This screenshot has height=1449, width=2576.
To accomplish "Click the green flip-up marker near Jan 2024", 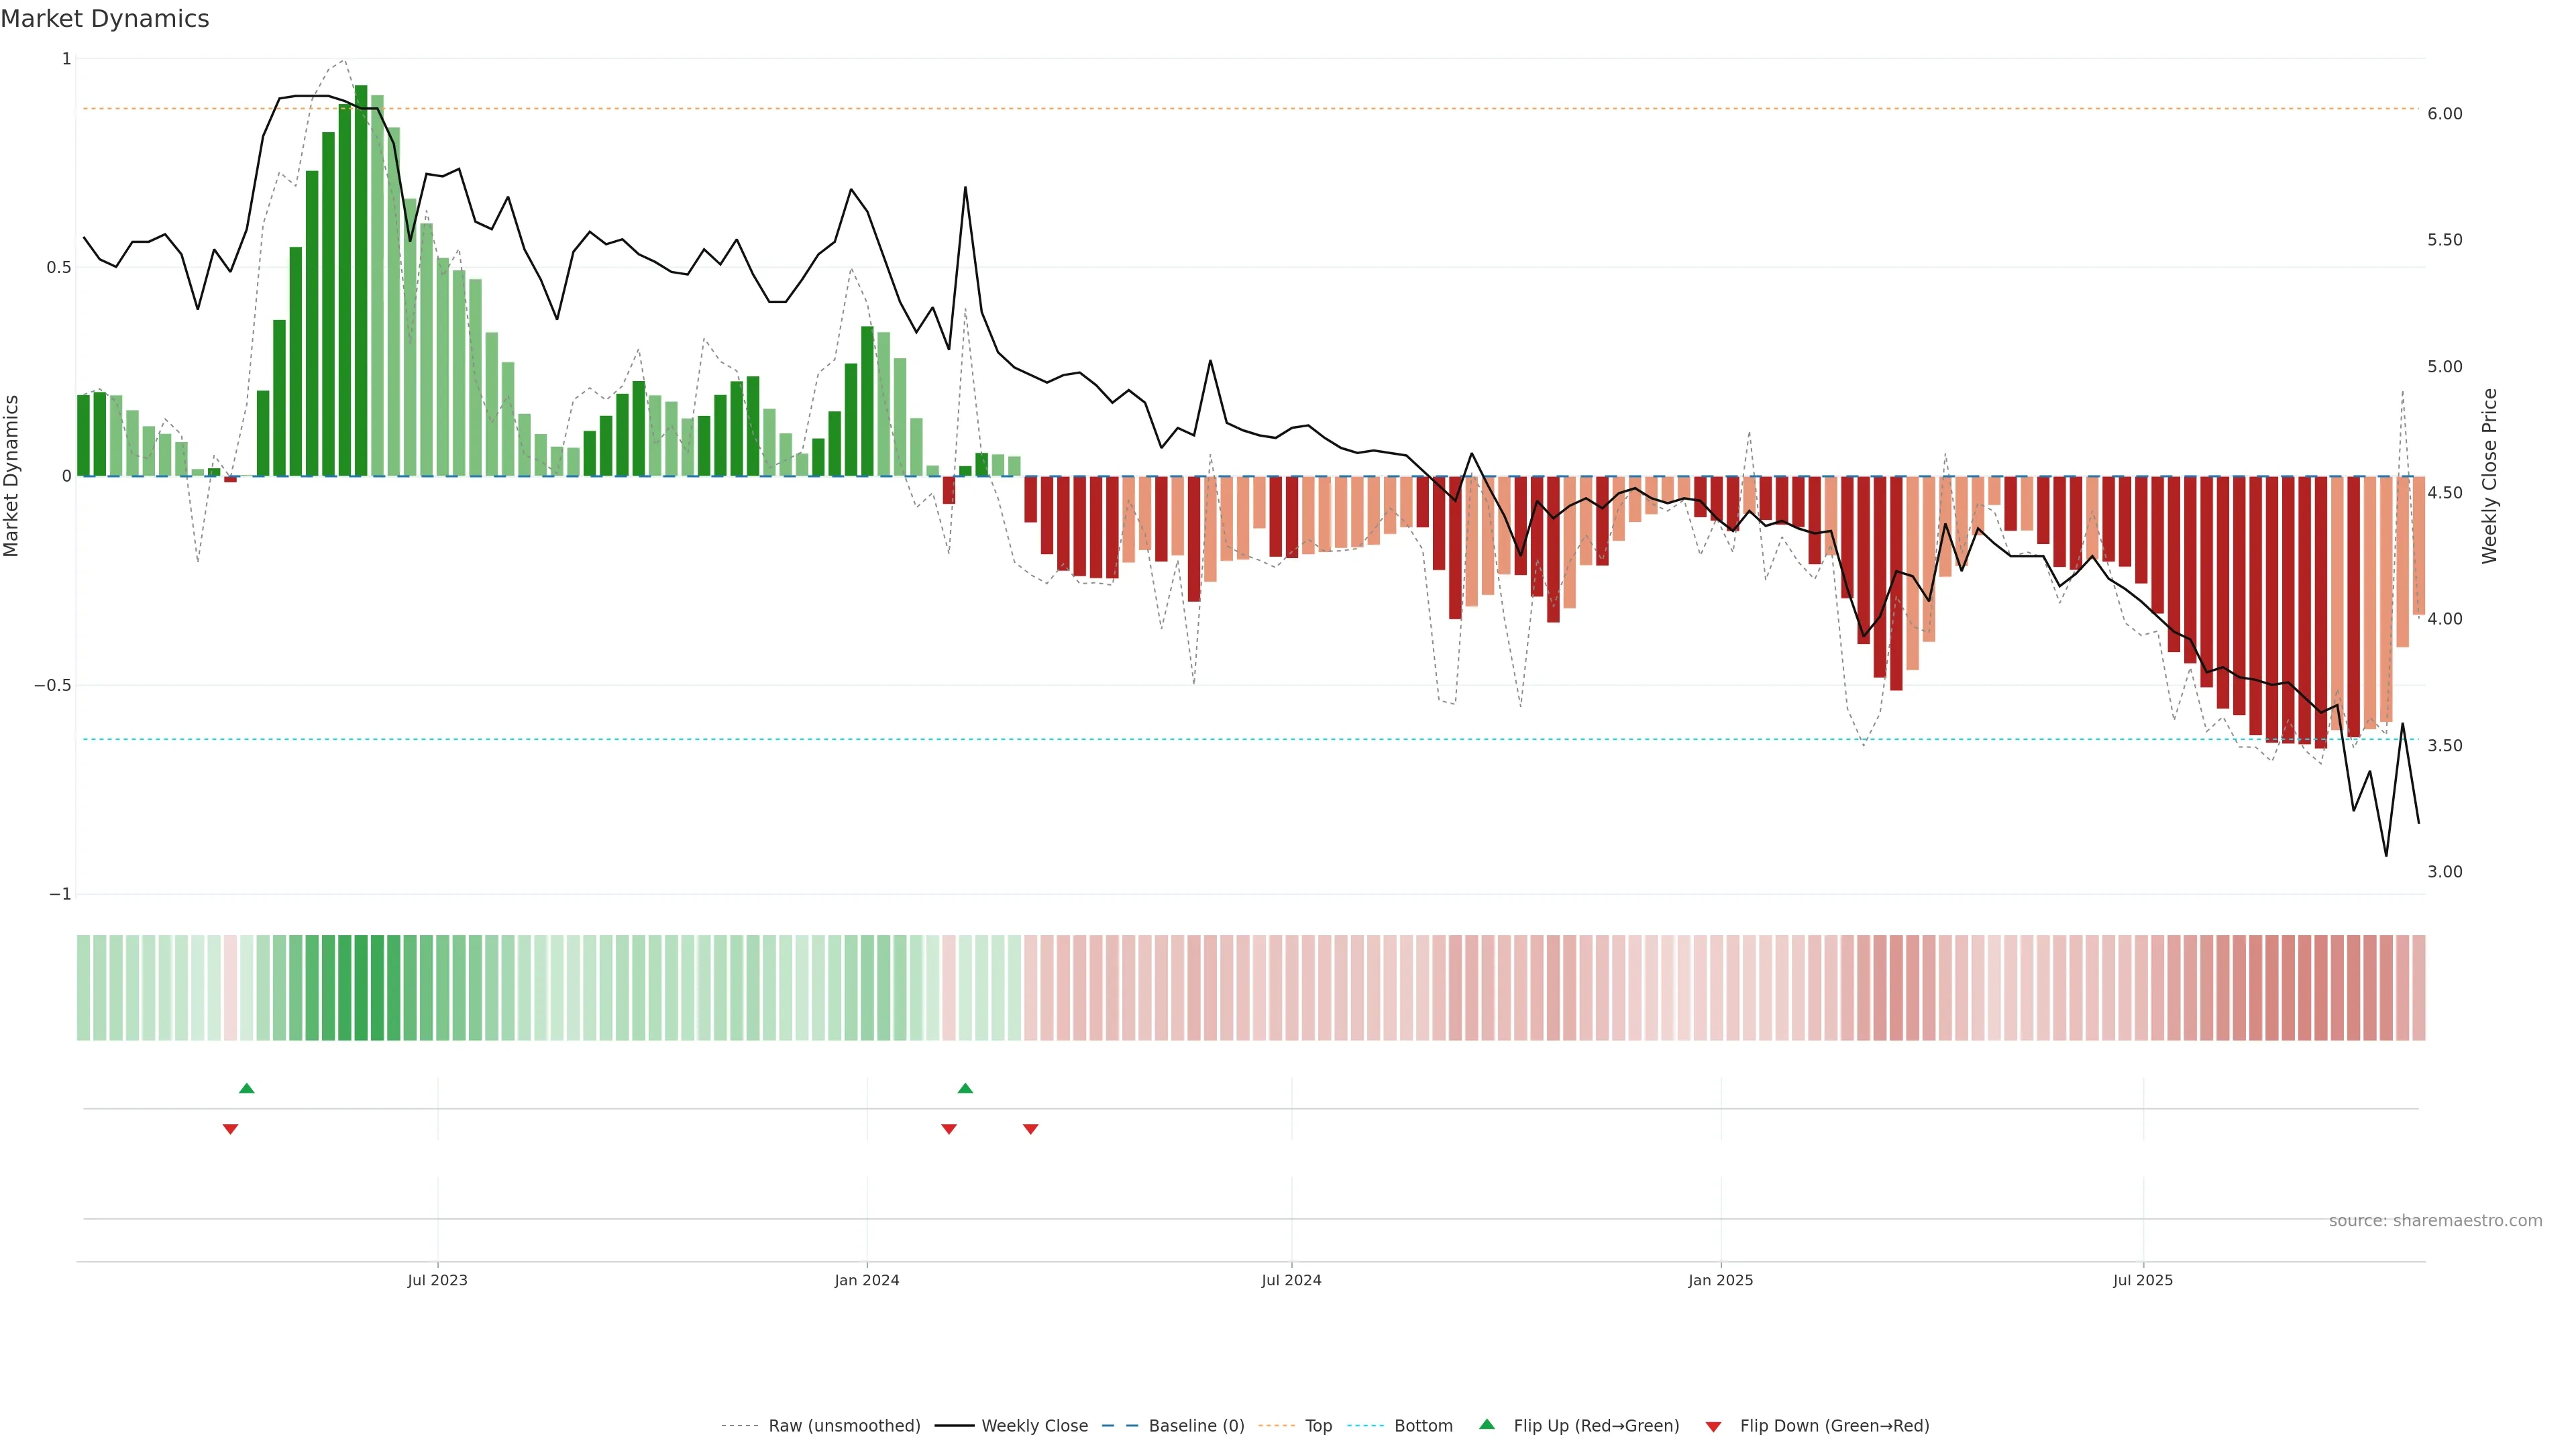I will pyautogui.click(x=965, y=1088).
